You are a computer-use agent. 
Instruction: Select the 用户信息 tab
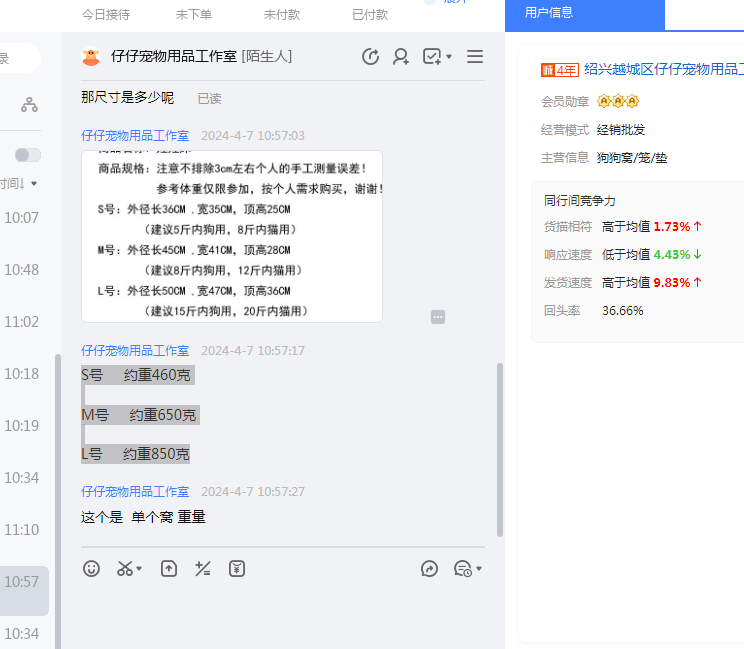pyautogui.click(x=549, y=13)
